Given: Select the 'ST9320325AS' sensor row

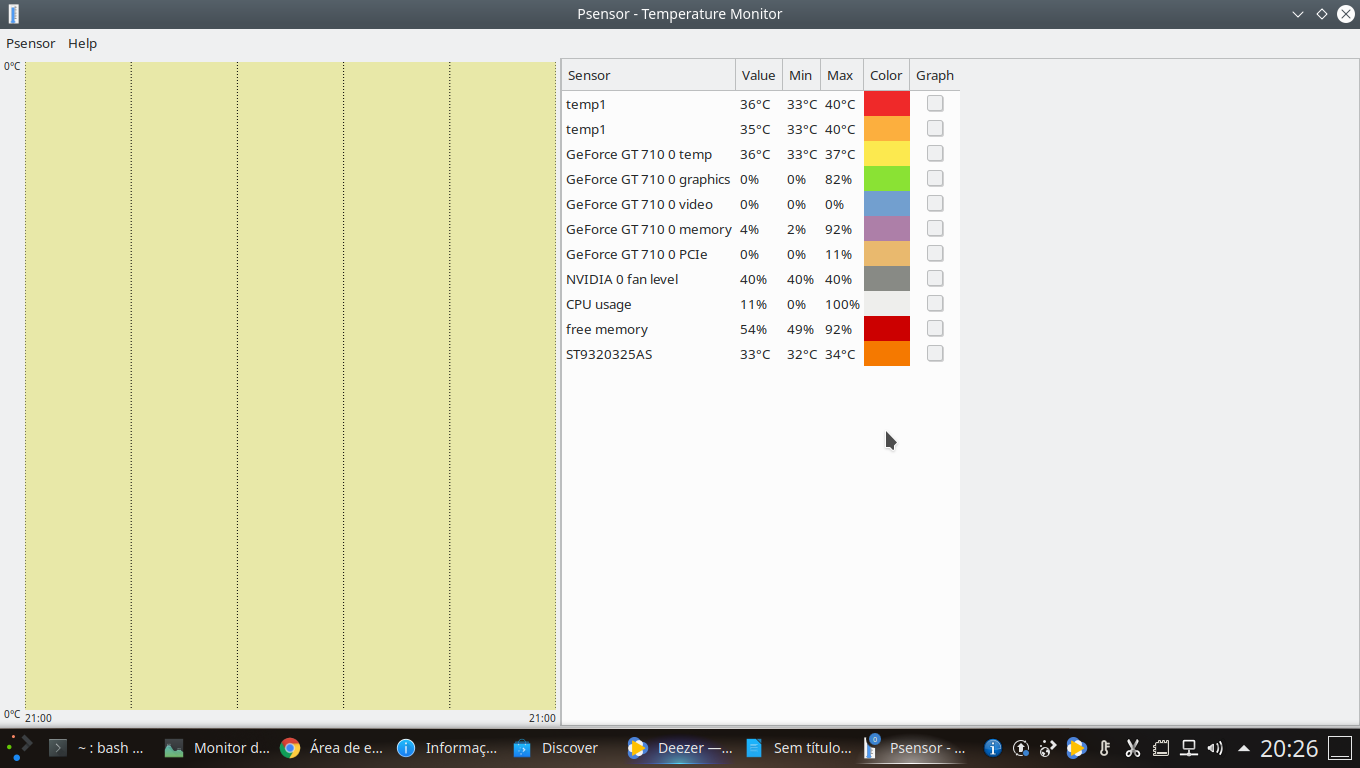Looking at the screenshot, I should coord(761,354).
